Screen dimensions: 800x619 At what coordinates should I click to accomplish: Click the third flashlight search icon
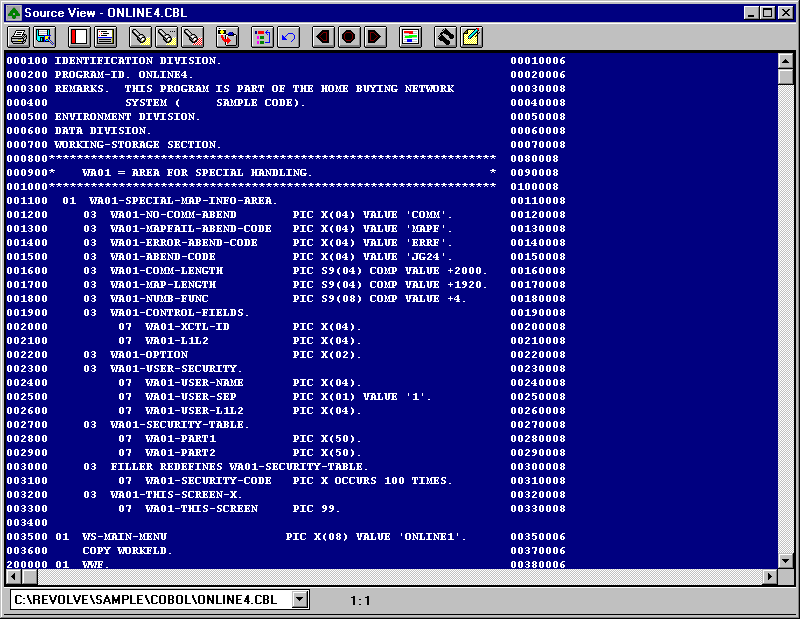pyautogui.click(x=192, y=37)
